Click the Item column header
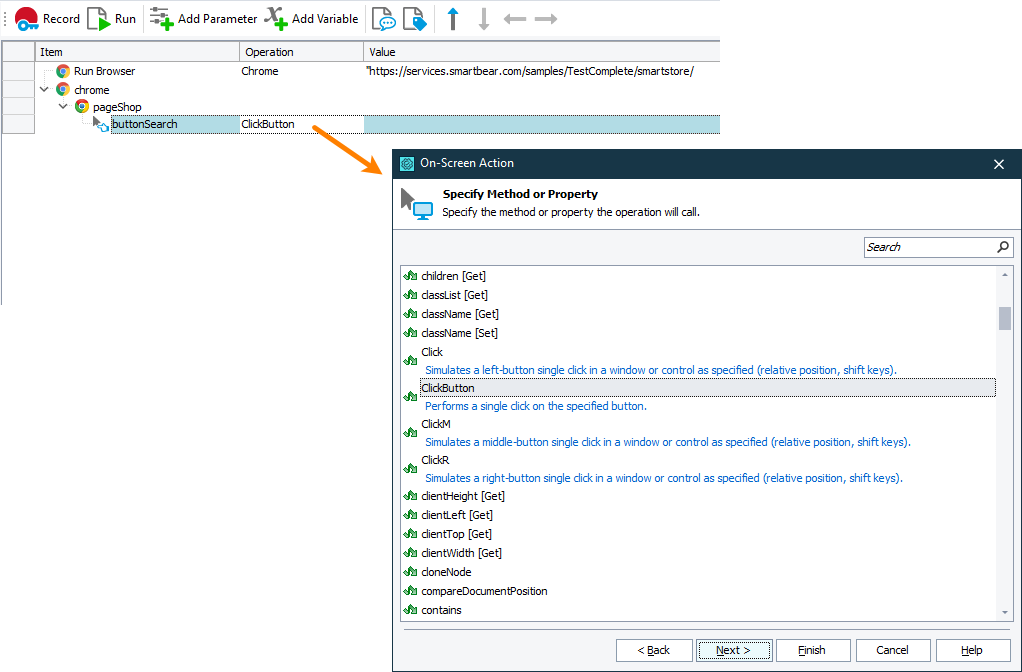This screenshot has height=672, width=1022. [137, 51]
